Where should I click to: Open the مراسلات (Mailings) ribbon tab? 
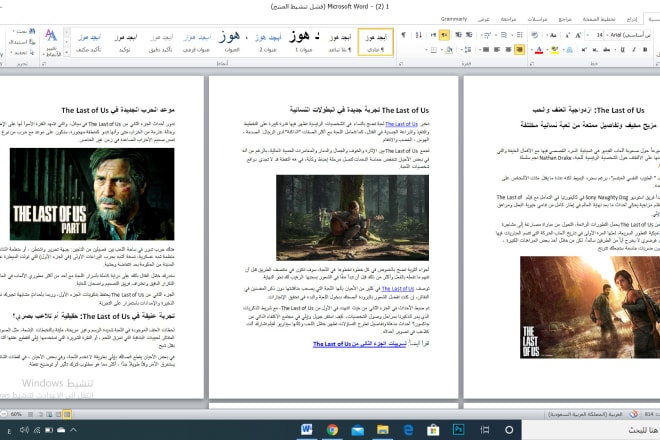click(537, 19)
